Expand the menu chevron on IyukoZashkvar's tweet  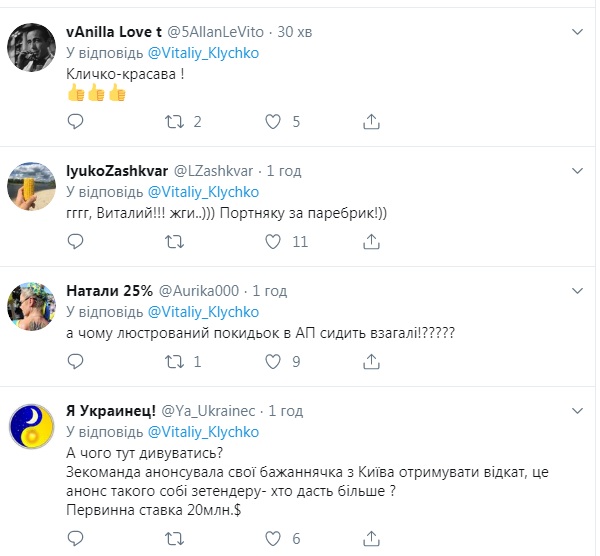click(x=577, y=171)
